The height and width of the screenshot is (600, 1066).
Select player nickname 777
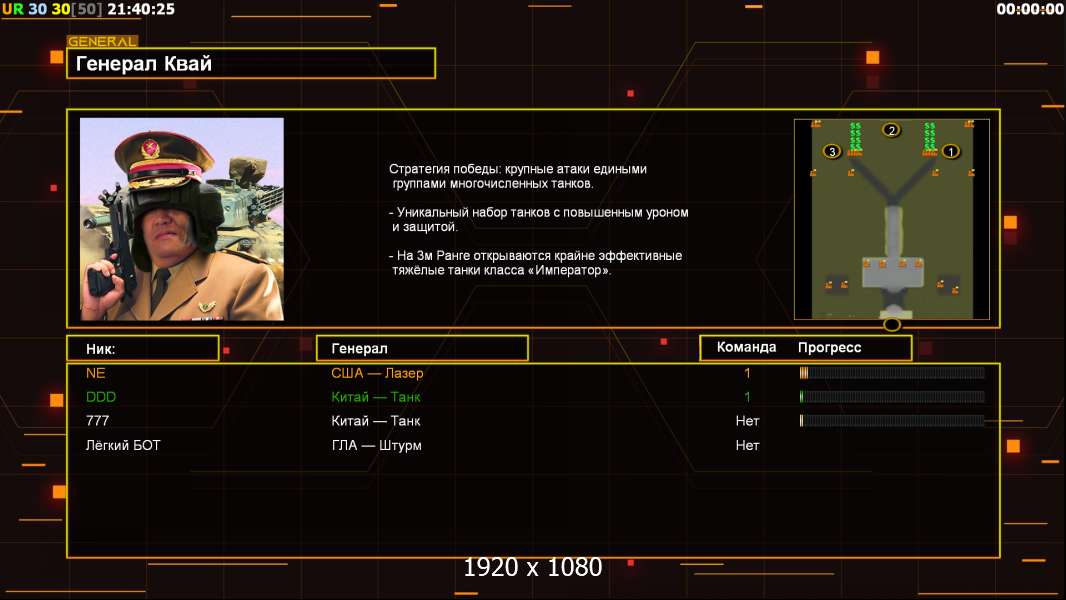click(x=97, y=421)
